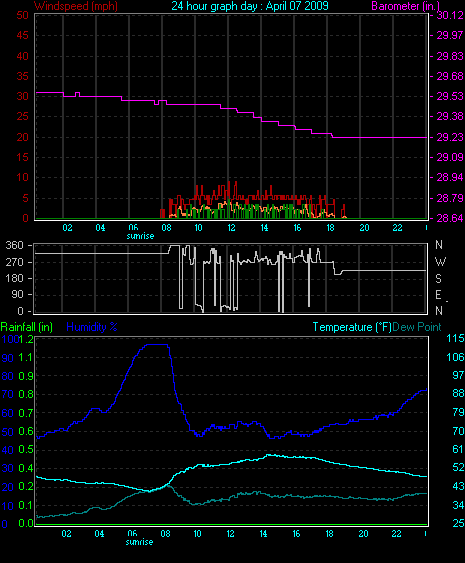The image size is (465, 563).
Task: Click the 29.53 barometer scale value
Action: [450, 97]
